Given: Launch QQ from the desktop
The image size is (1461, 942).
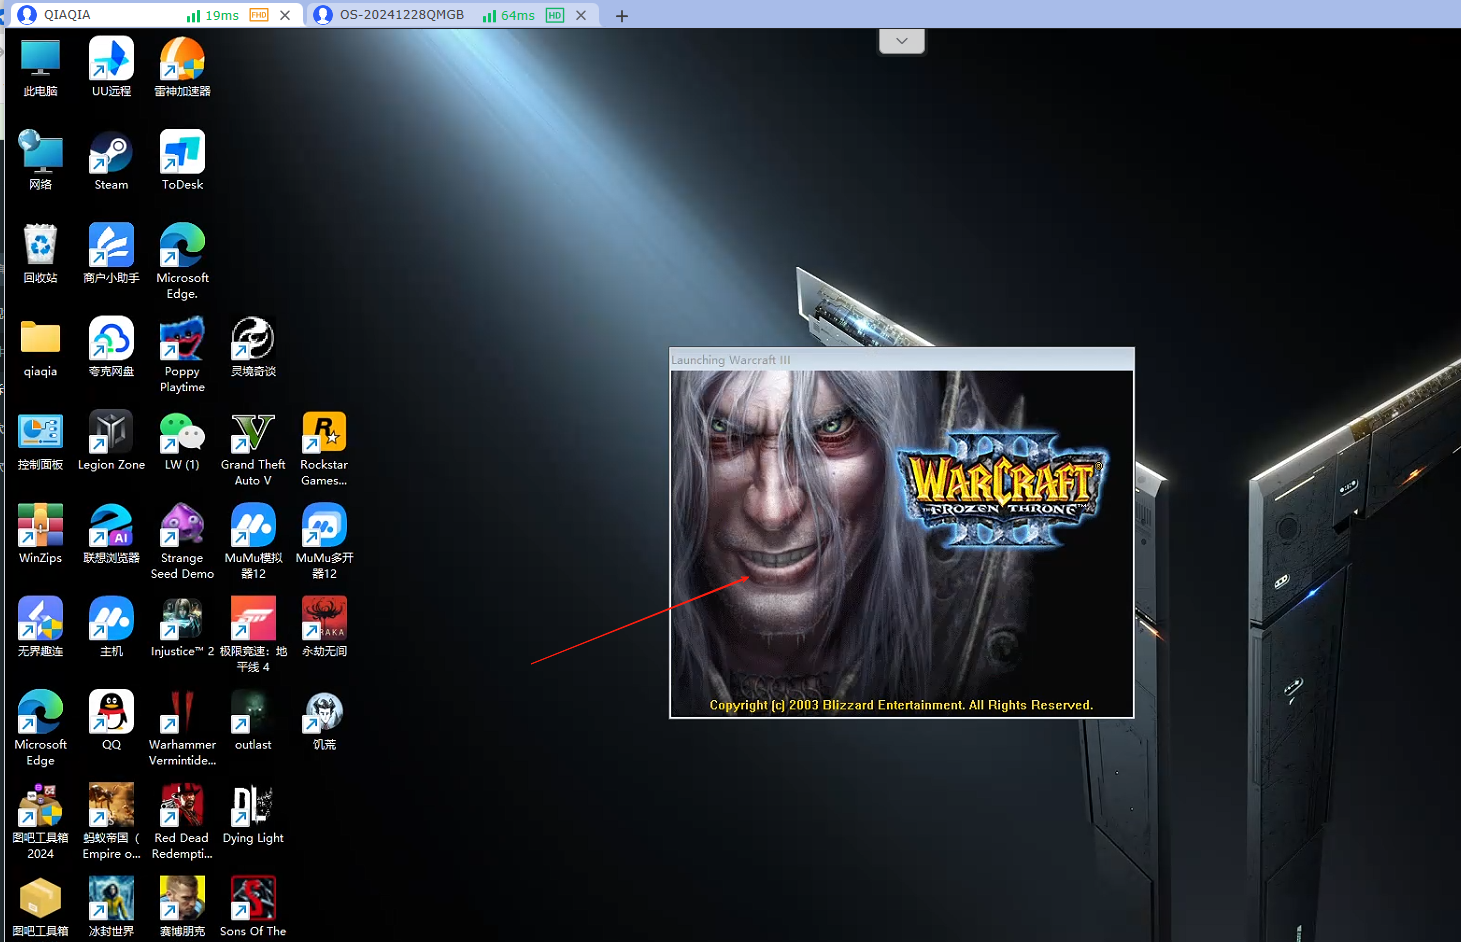Looking at the screenshot, I should (x=111, y=720).
